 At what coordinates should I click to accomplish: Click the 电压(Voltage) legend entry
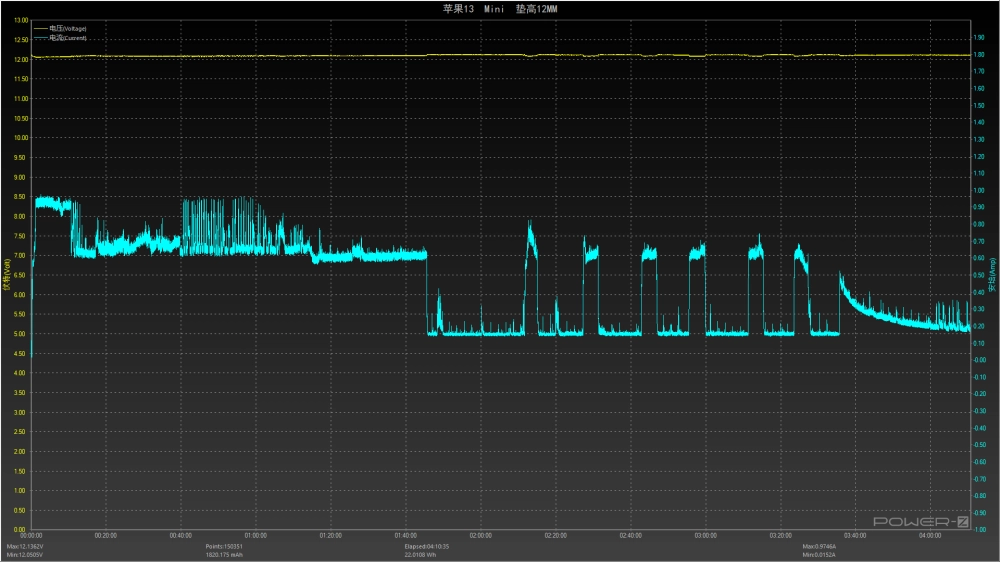pyautogui.click(x=60, y=29)
